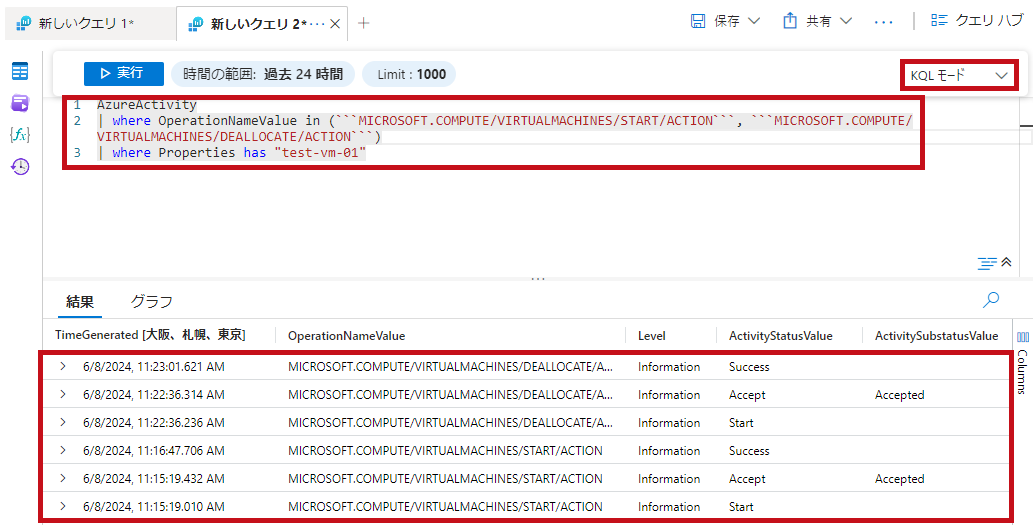Expand the 11:16:47.706 AM row

pos(63,451)
